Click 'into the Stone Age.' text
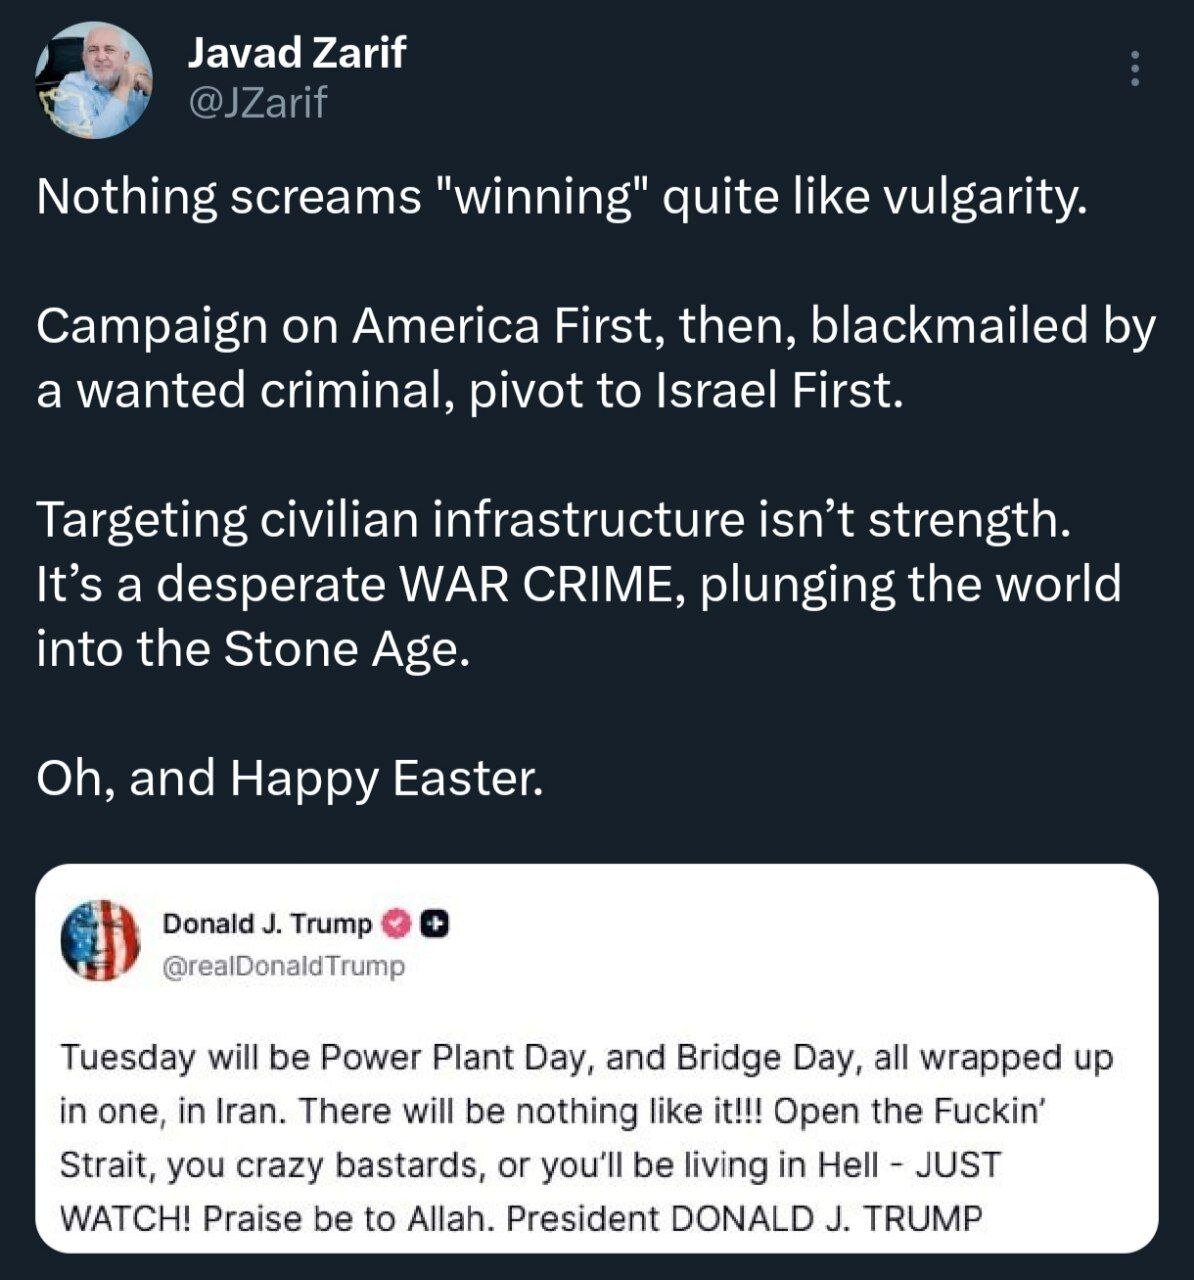The width and height of the screenshot is (1194, 1280). point(253,650)
